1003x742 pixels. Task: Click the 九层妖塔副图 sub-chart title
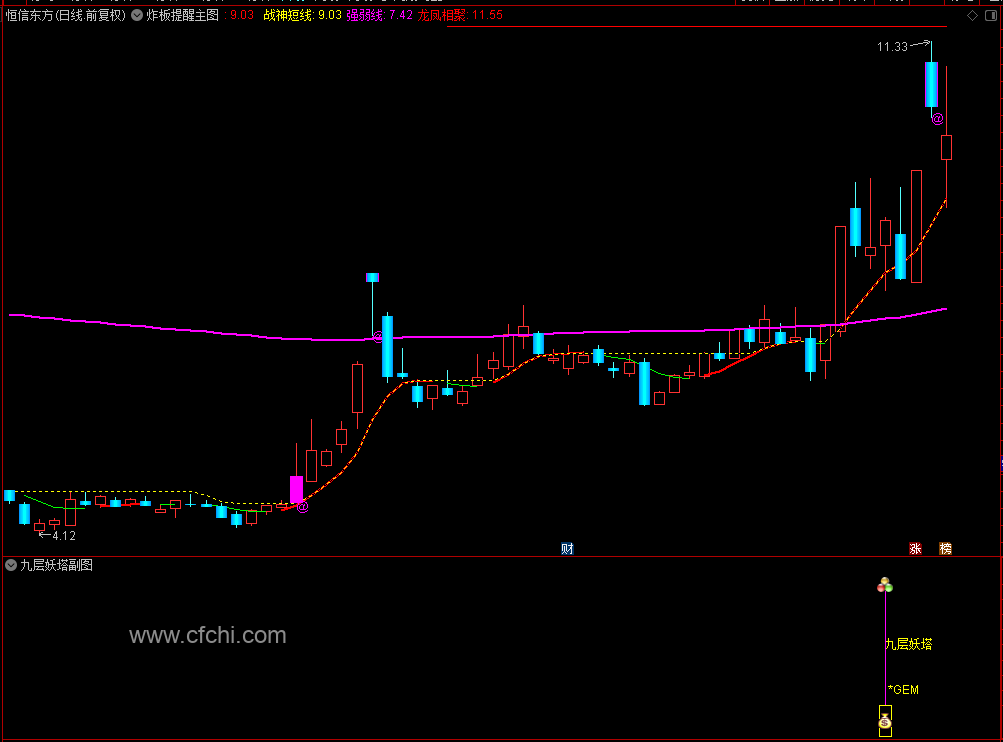(56, 565)
